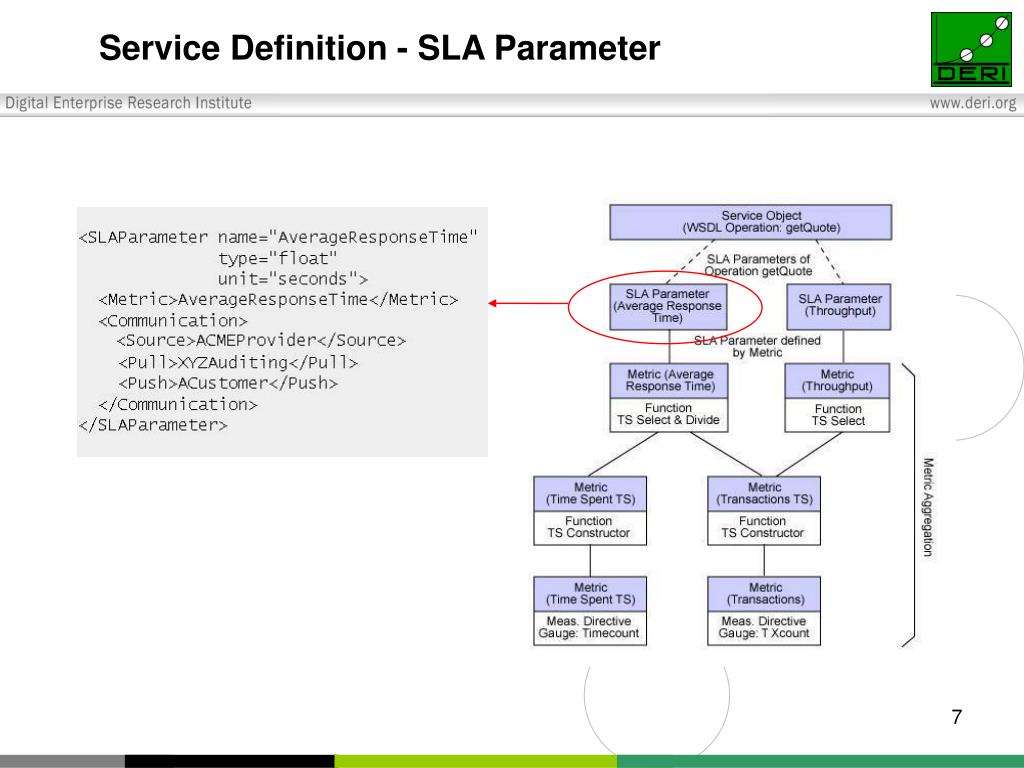1024x768 pixels.
Task: Select the Service Object getQuote box
Action: click(x=750, y=222)
